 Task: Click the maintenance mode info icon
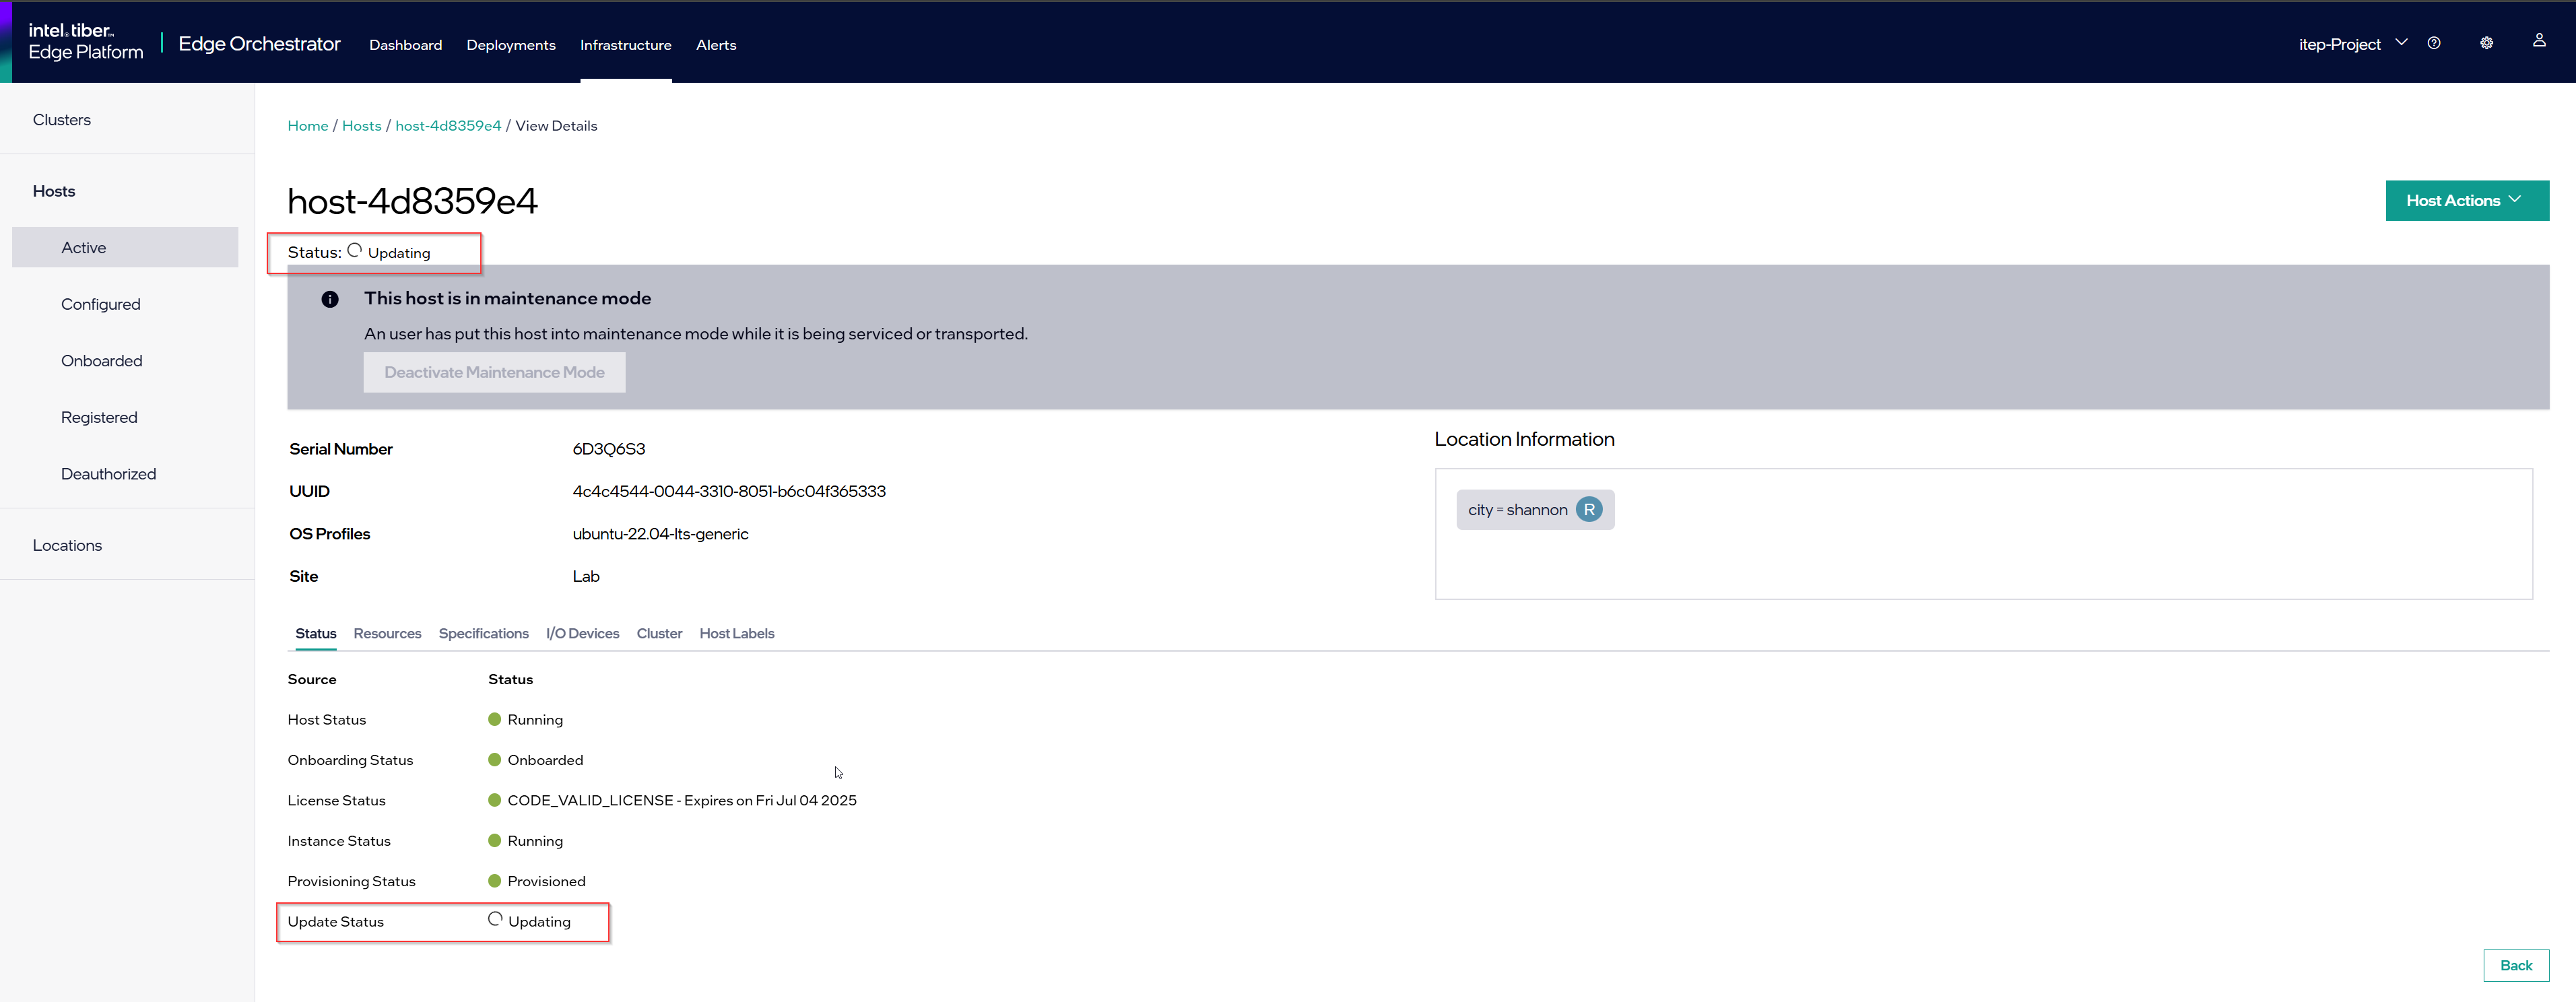[330, 299]
